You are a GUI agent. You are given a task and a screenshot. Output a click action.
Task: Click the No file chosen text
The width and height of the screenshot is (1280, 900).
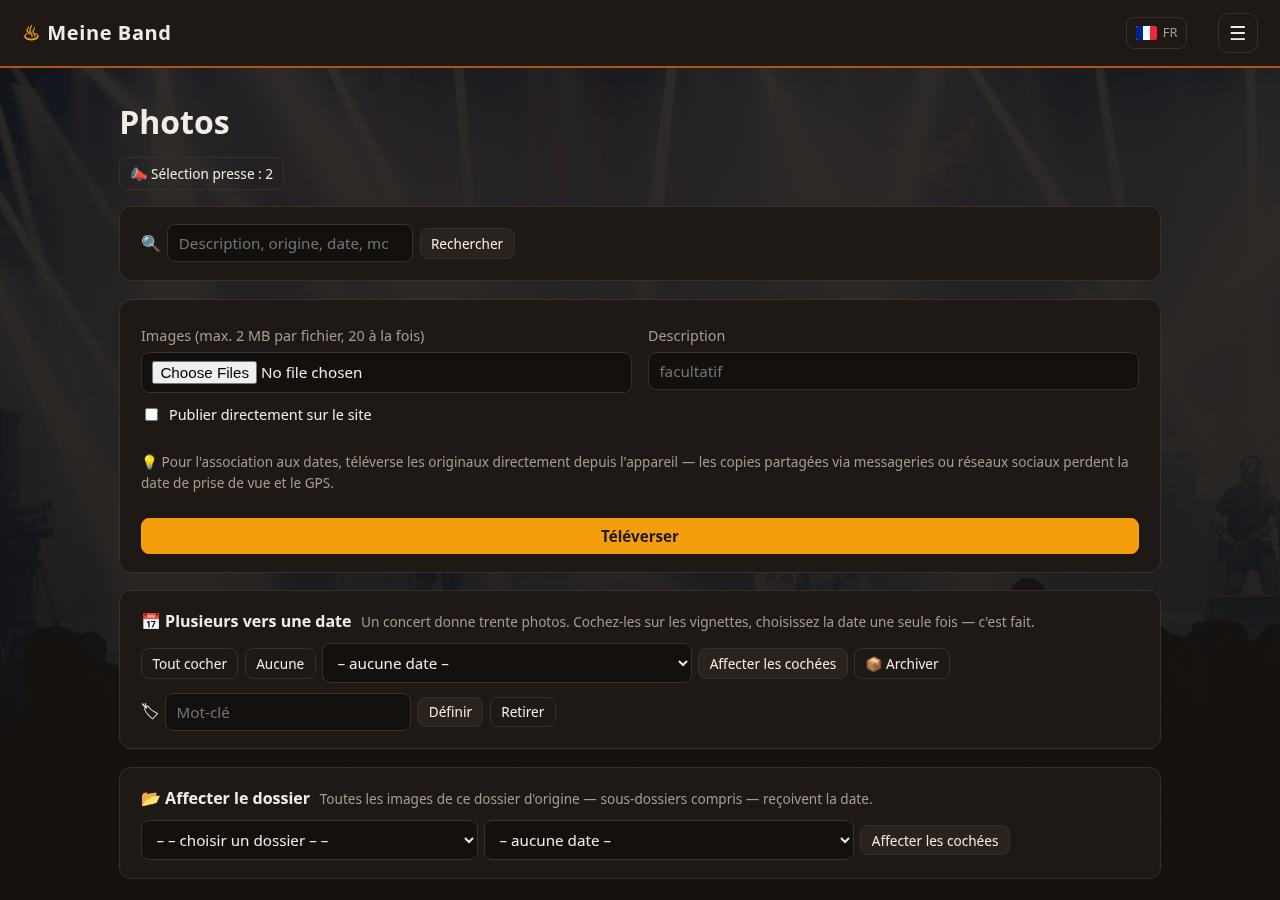[x=311, y=372]
